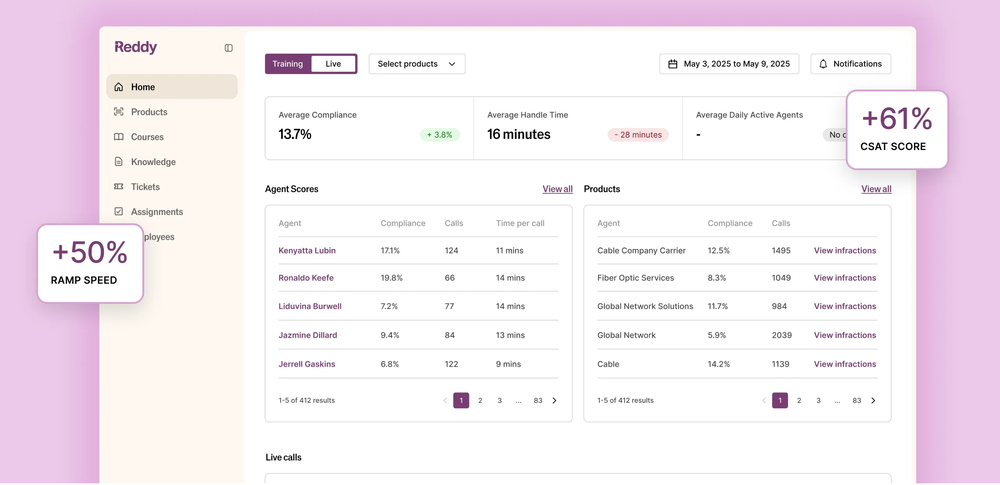The height and width of the screenshot is (485, 1000).
Task: Click the Reddy logo
Action: coord(135,47)
